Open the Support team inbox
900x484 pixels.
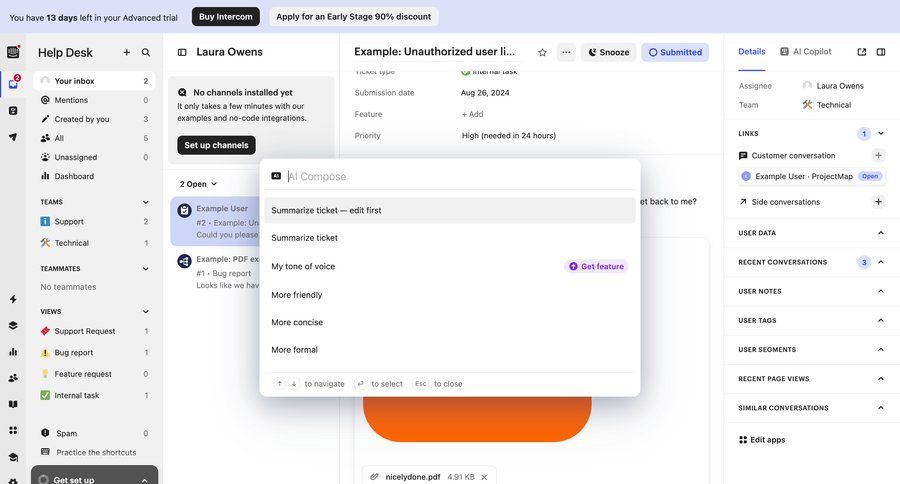pyautogui.click(x=94, y=222)
